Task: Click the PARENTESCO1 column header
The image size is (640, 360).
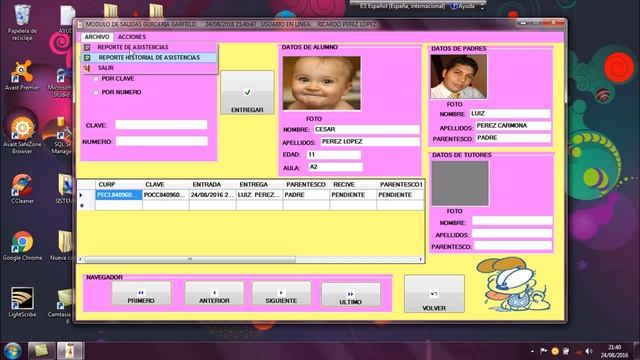Action: [x=400, y=184]
